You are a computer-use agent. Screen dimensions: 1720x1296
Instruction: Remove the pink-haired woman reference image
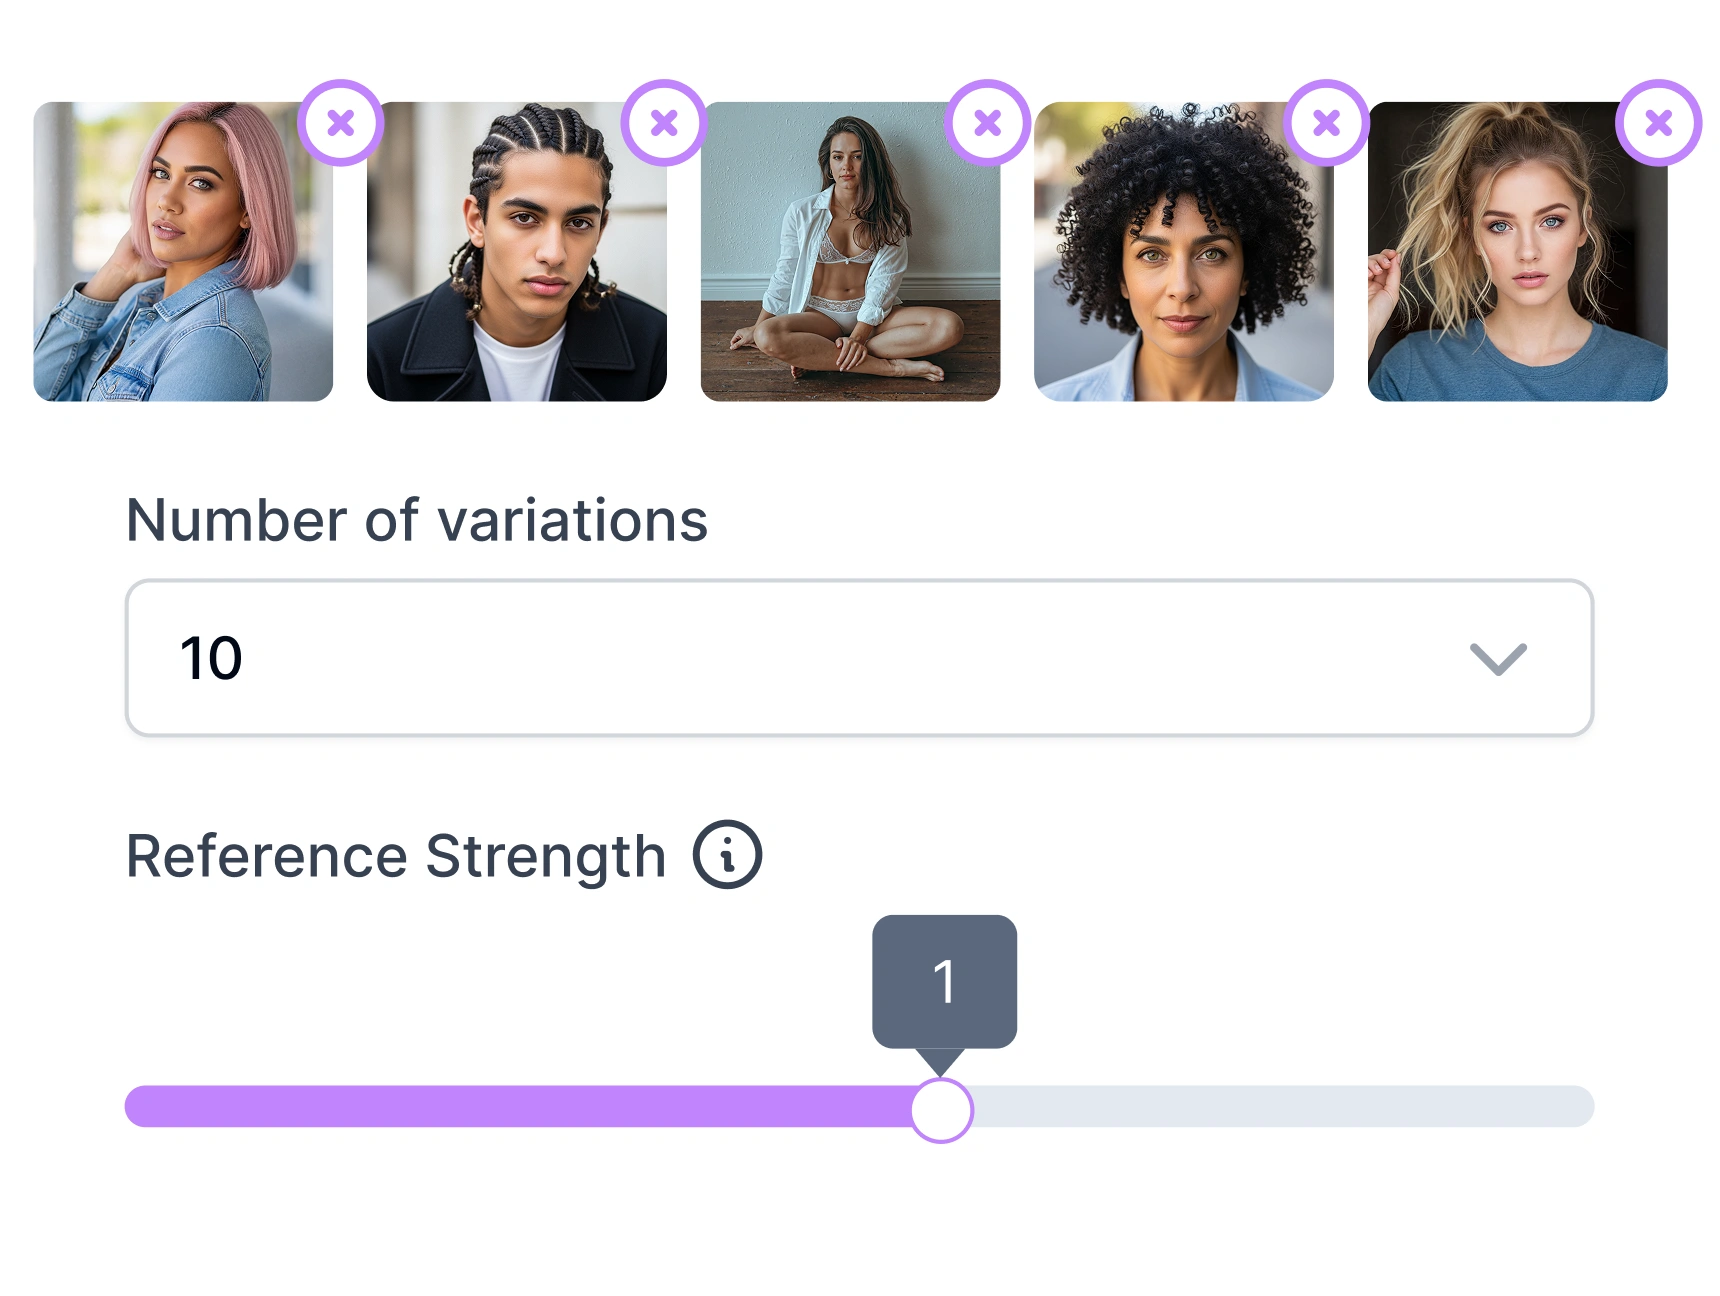click(343, 122)
